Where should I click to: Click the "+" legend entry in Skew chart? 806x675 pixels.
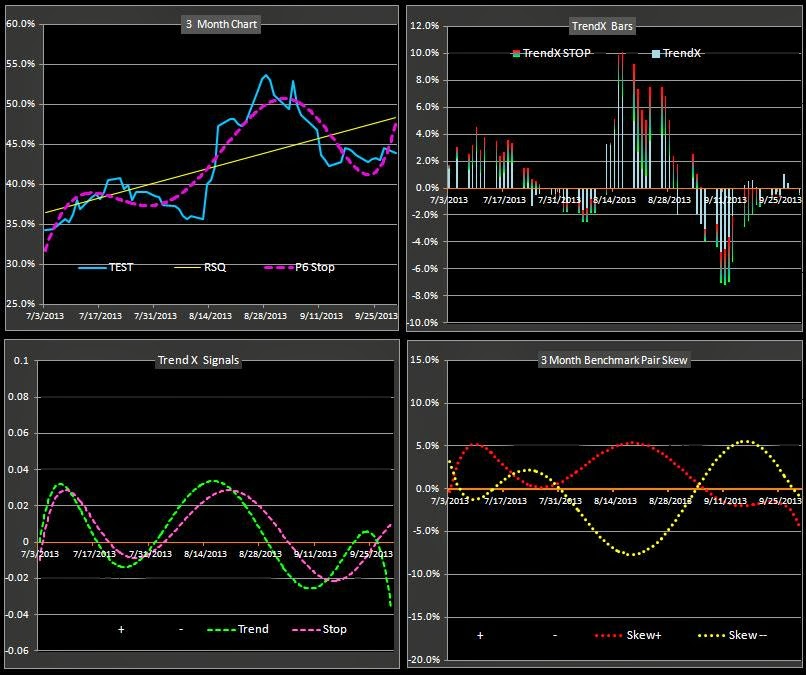[x=480, y=635]
